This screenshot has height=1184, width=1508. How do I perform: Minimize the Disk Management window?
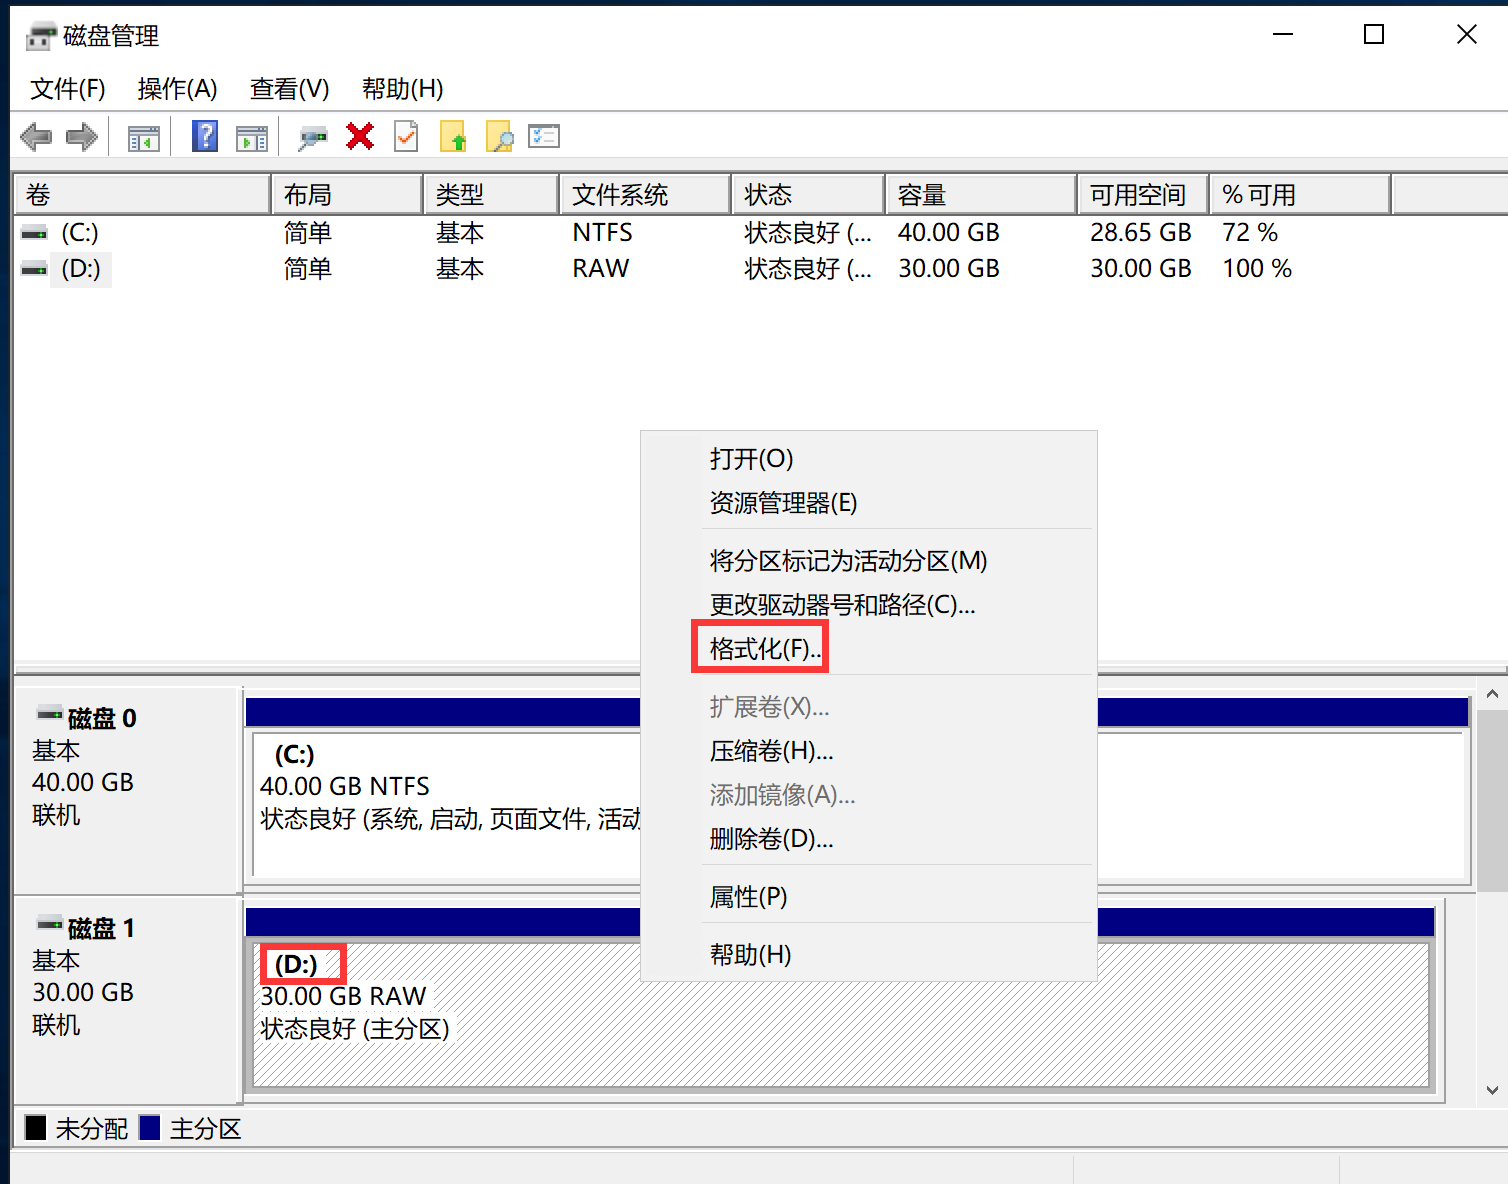[x=1283, y=35]
